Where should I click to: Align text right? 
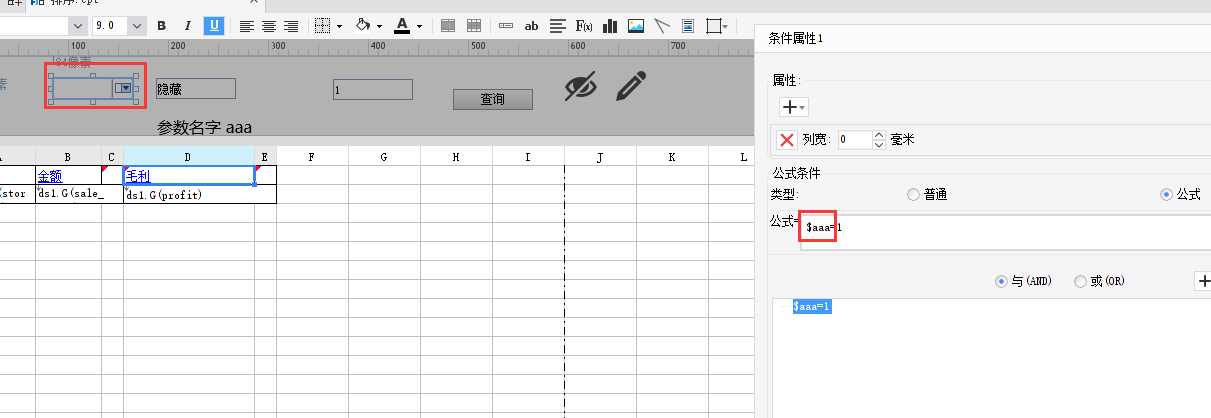(x=291, y=26)
